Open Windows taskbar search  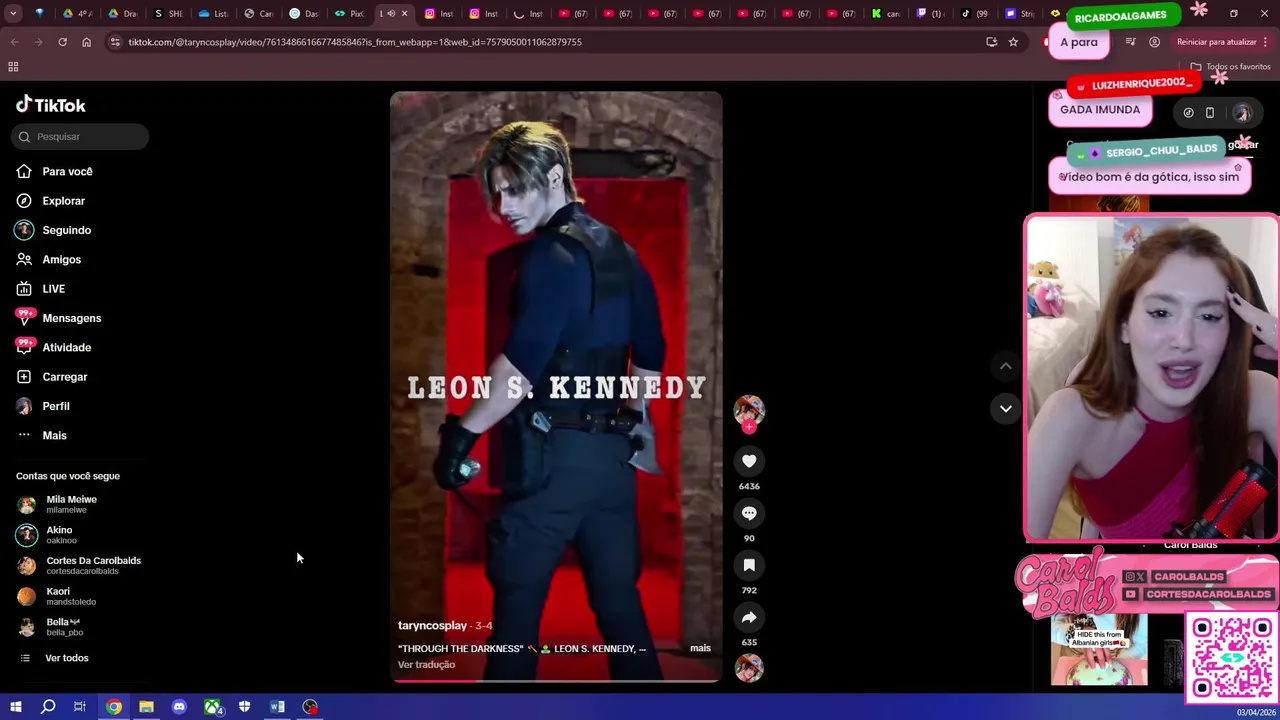pos(48,707)
